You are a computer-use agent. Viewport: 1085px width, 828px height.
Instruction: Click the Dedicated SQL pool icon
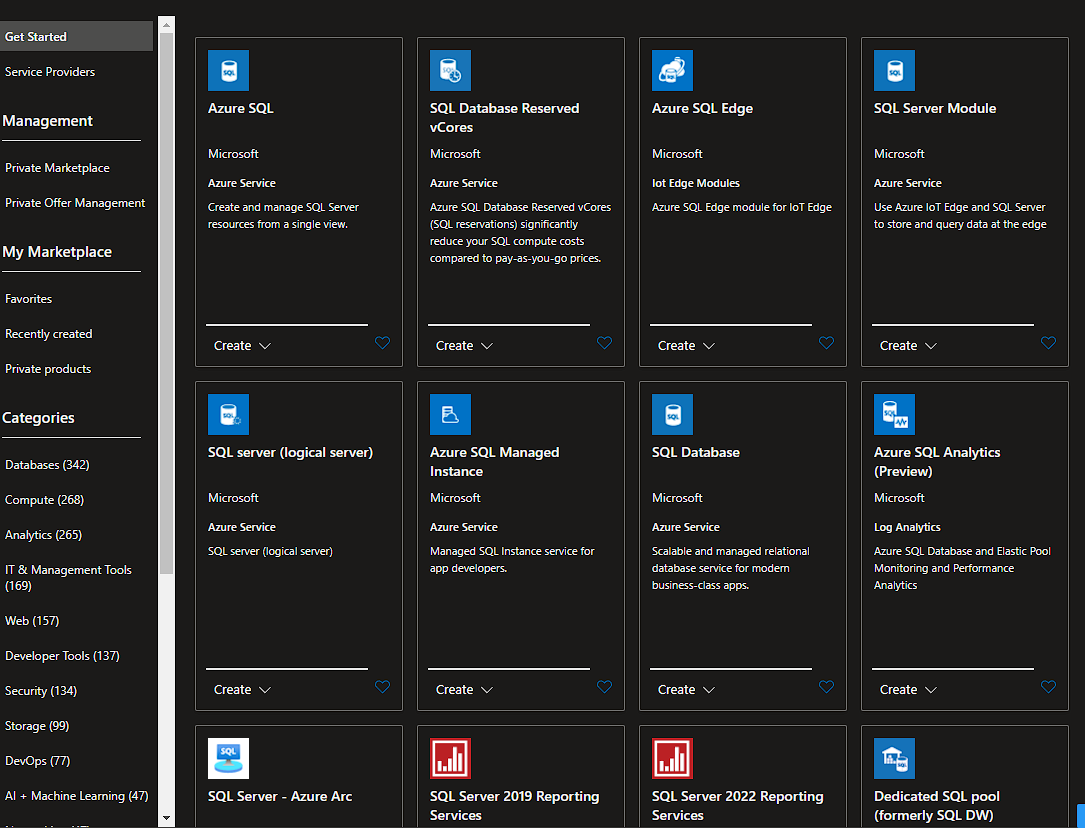895,758
